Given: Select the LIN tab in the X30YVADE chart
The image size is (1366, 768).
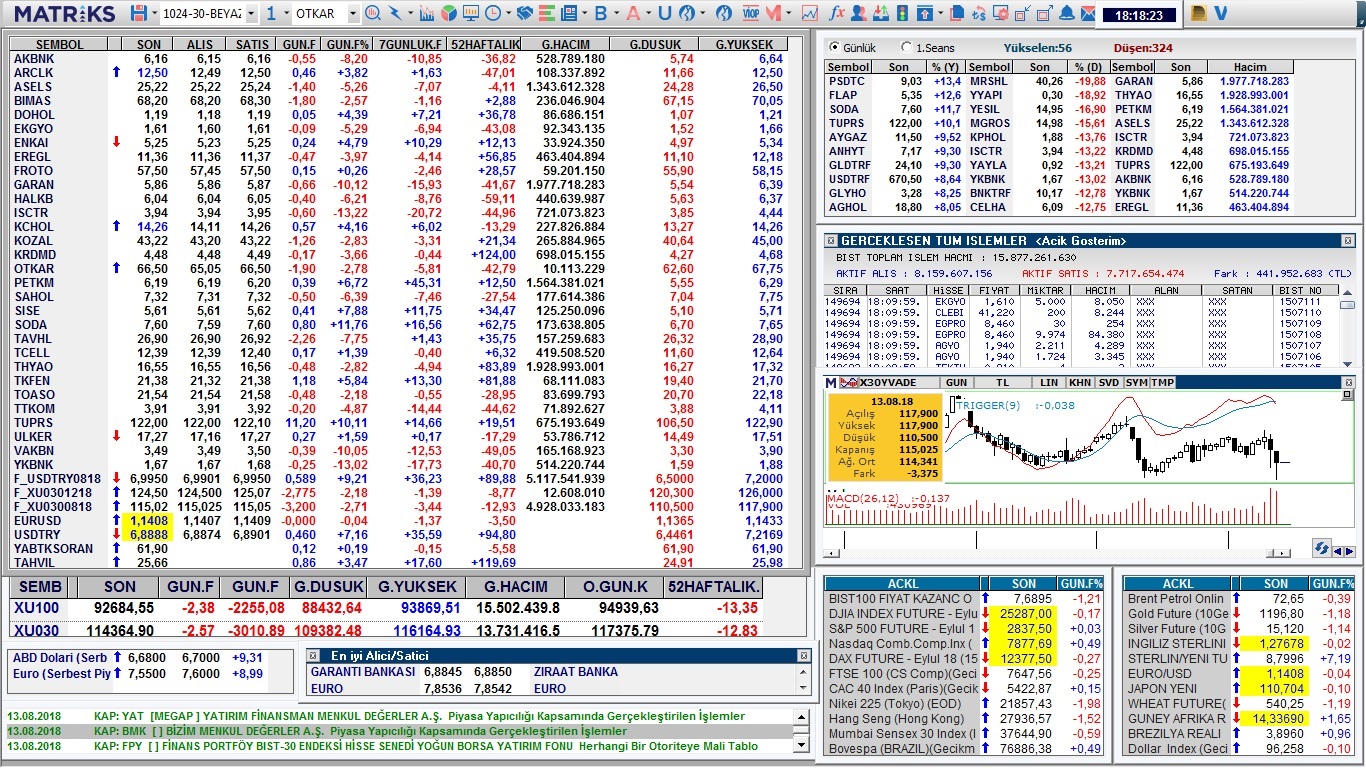Looking at the screenshot, I should tap(1049, 383).
